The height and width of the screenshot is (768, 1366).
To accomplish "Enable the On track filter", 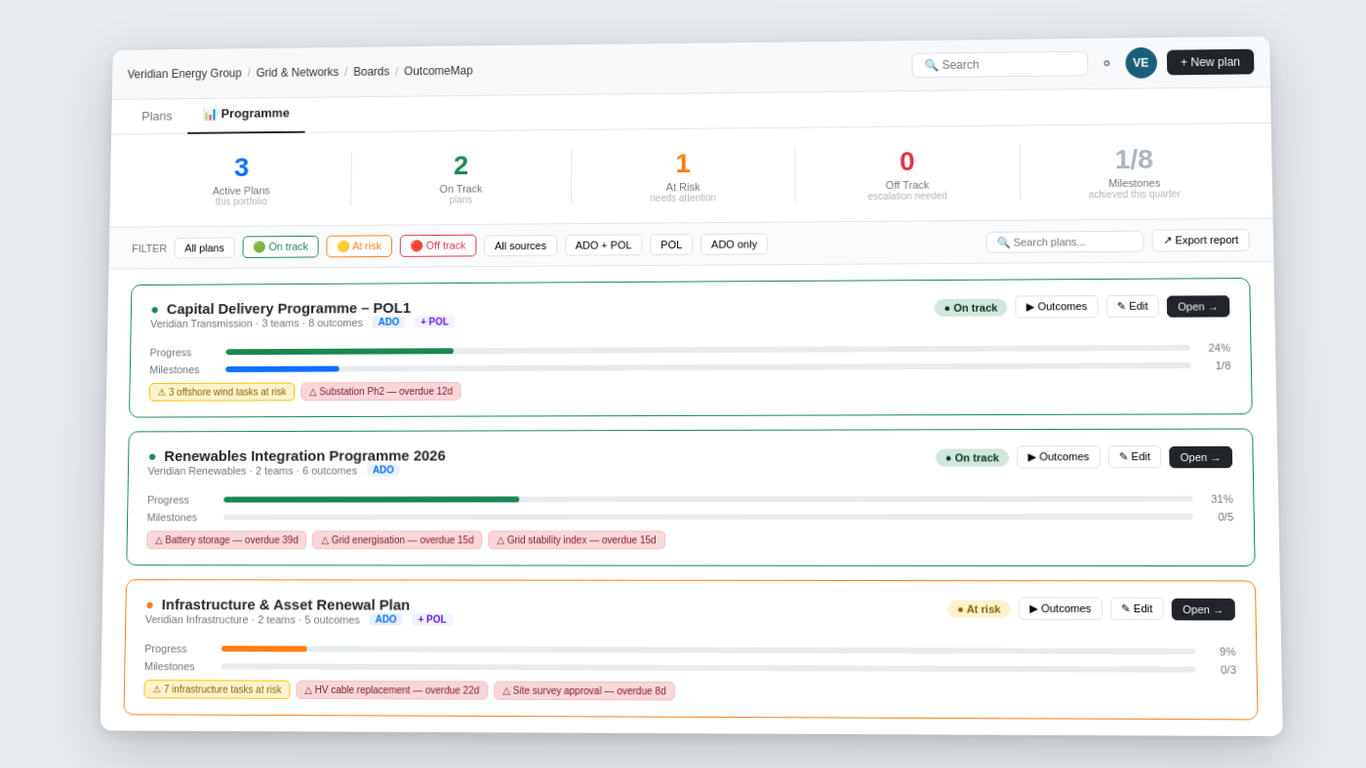I will click(x=280, y=245).
